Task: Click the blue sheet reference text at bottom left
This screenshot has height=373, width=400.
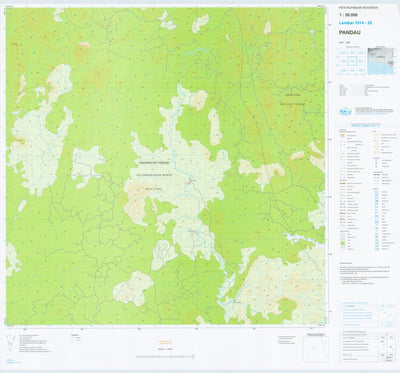Action: [x=14, y=361]
